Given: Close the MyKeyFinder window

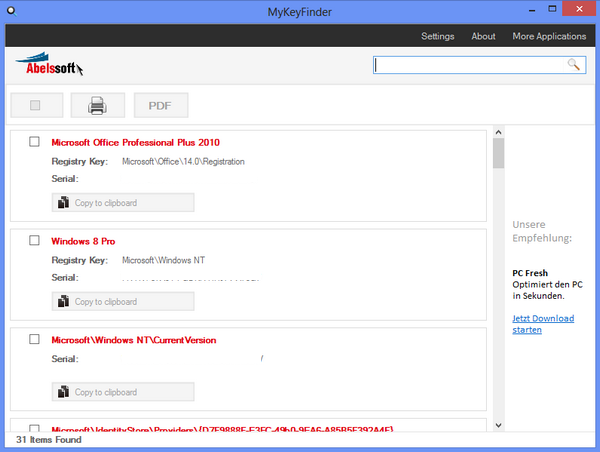Looking at the screenshot, I should click(579, 9).
